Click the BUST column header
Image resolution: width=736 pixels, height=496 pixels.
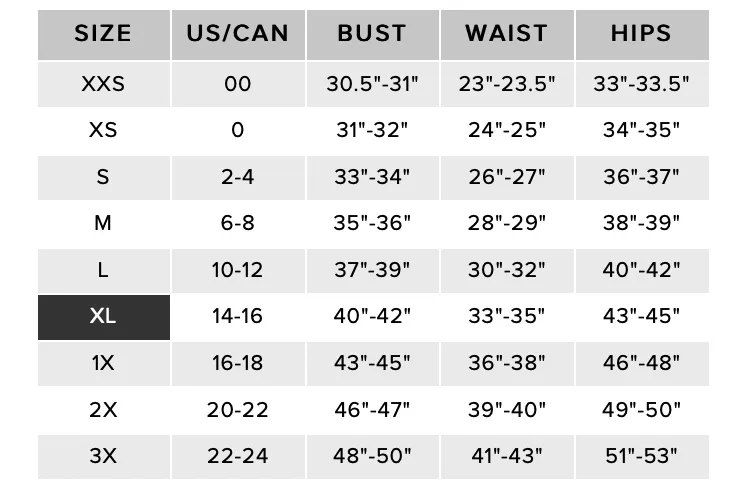point(373,35)
